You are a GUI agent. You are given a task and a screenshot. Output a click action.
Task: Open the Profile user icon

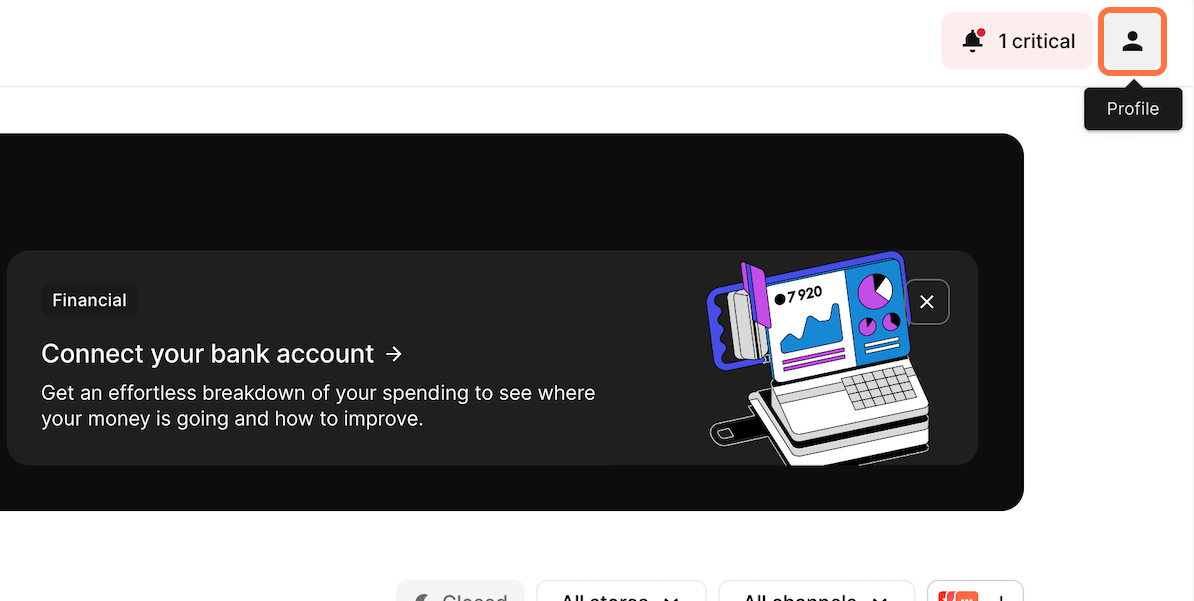click(x=1132, y=41)
